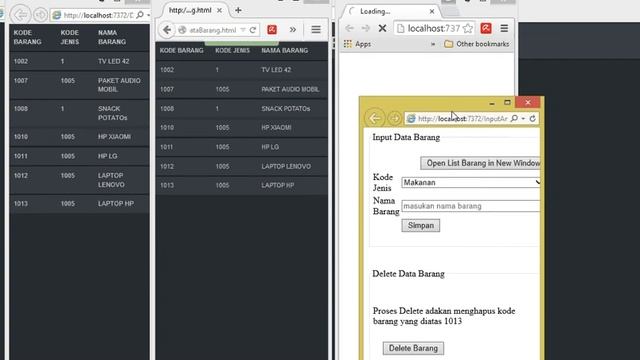Click back arrow in leftmost IE window

pos(20,15)
